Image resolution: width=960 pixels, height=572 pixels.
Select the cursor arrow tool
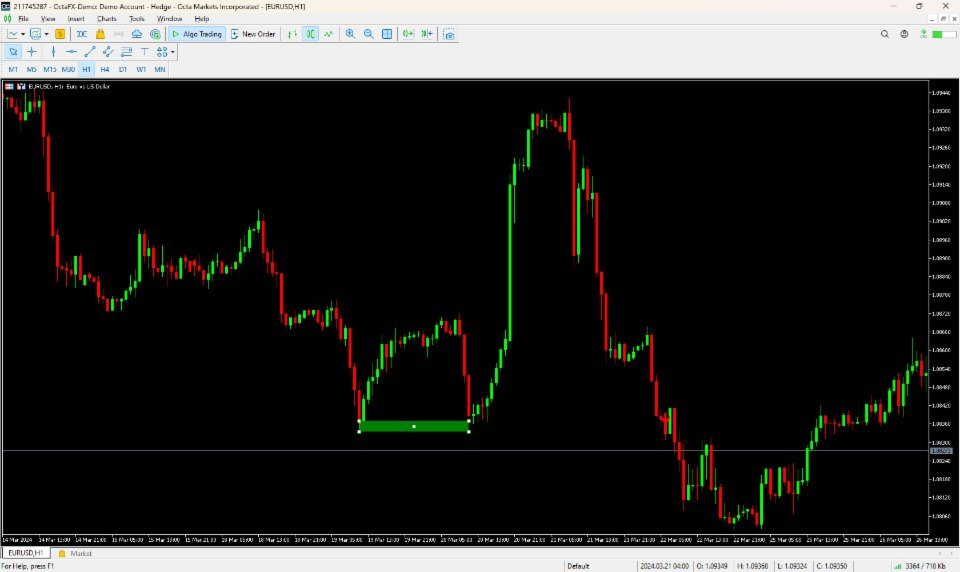pyautogui.click(x=13, y=52)
